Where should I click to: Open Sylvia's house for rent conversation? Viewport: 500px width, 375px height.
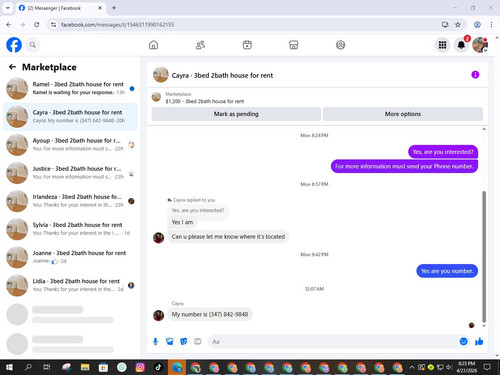tap(70, 229)
